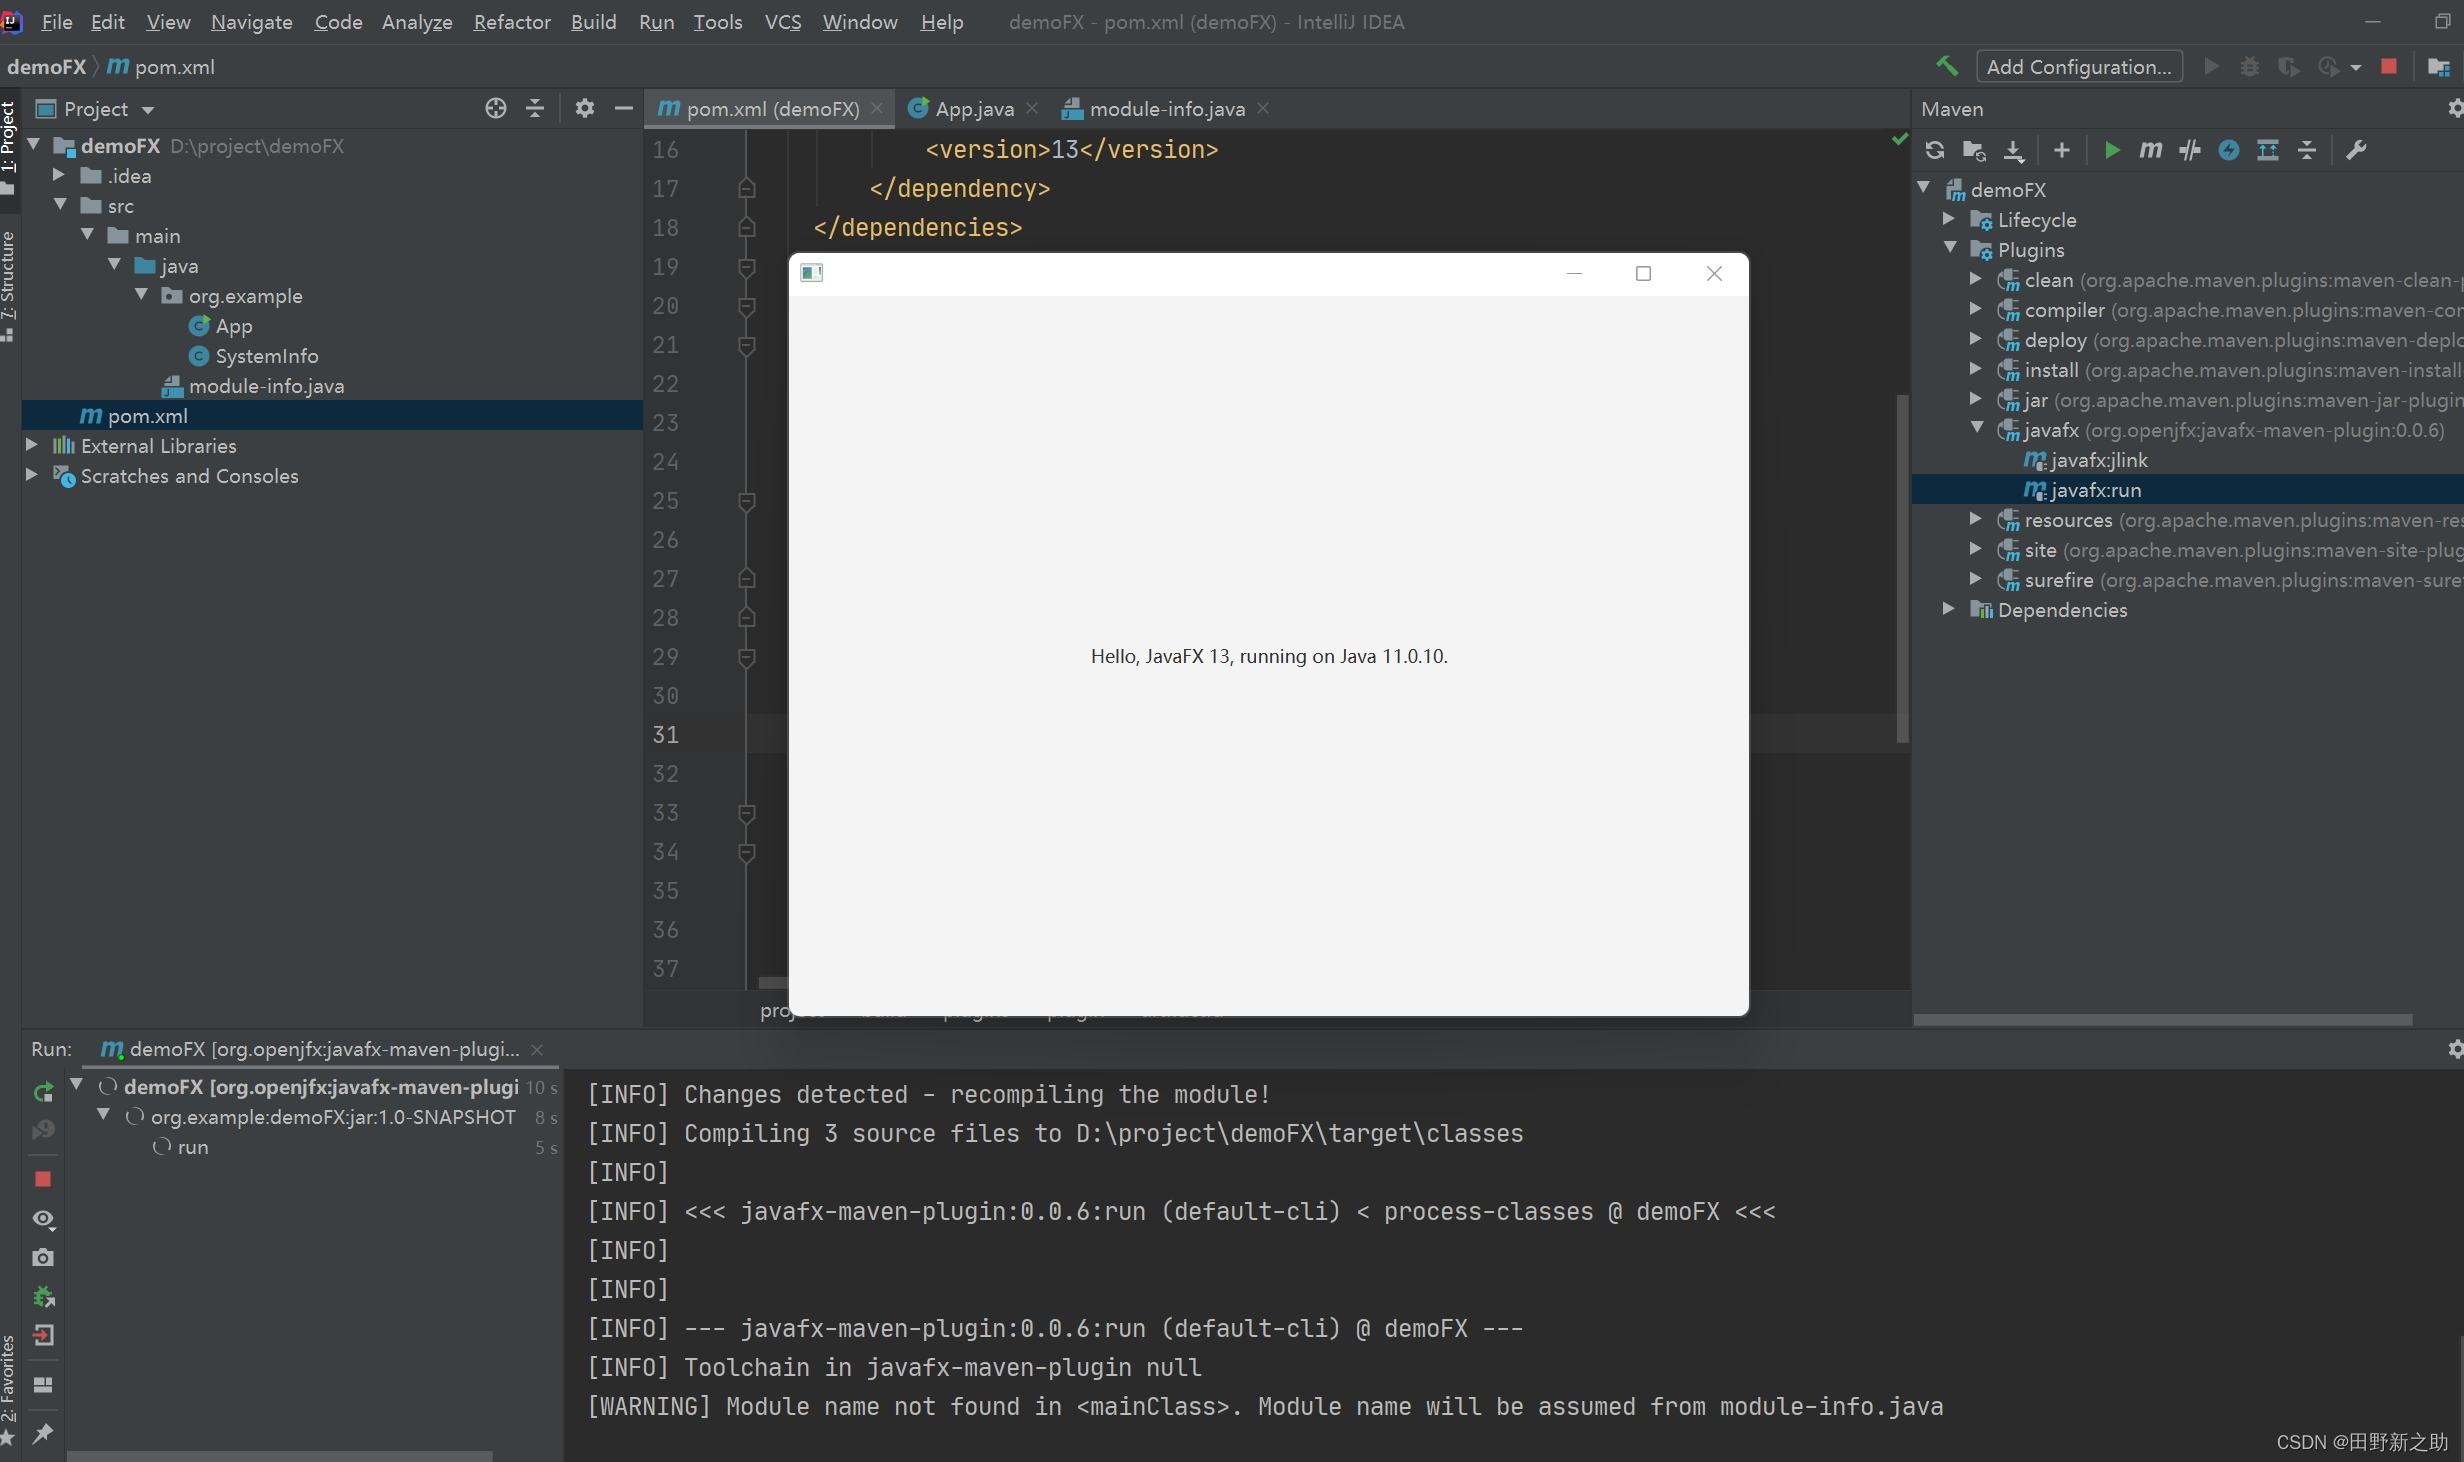Click the Maven panel horizontal scrollbar

[2162, 1020]
